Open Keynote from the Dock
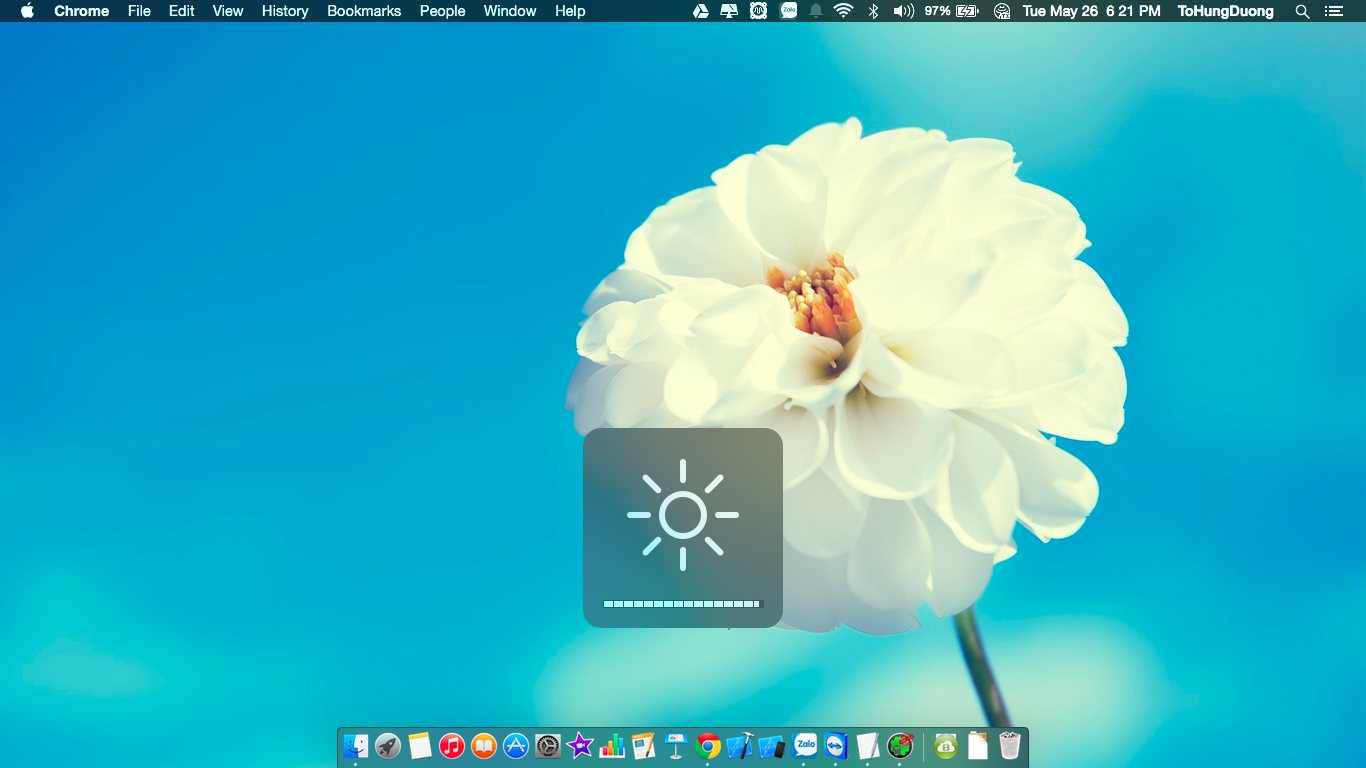Screen dimensions: 1366x768 (x=676, y=746)
